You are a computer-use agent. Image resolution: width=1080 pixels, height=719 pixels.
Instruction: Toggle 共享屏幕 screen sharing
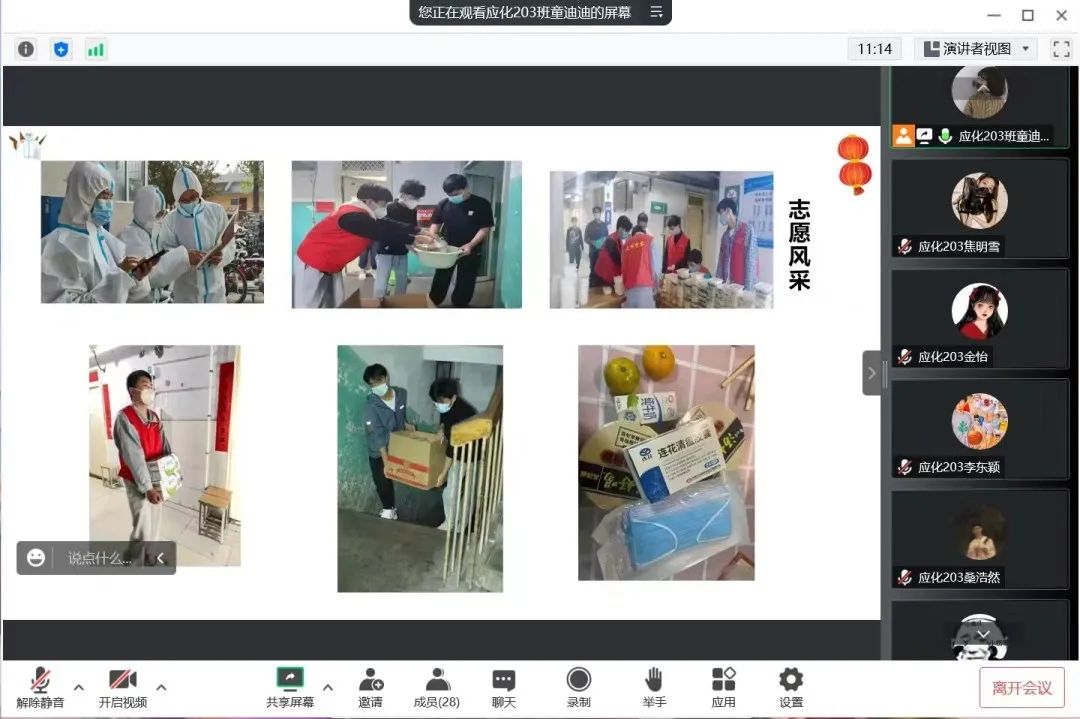[290, 687]
